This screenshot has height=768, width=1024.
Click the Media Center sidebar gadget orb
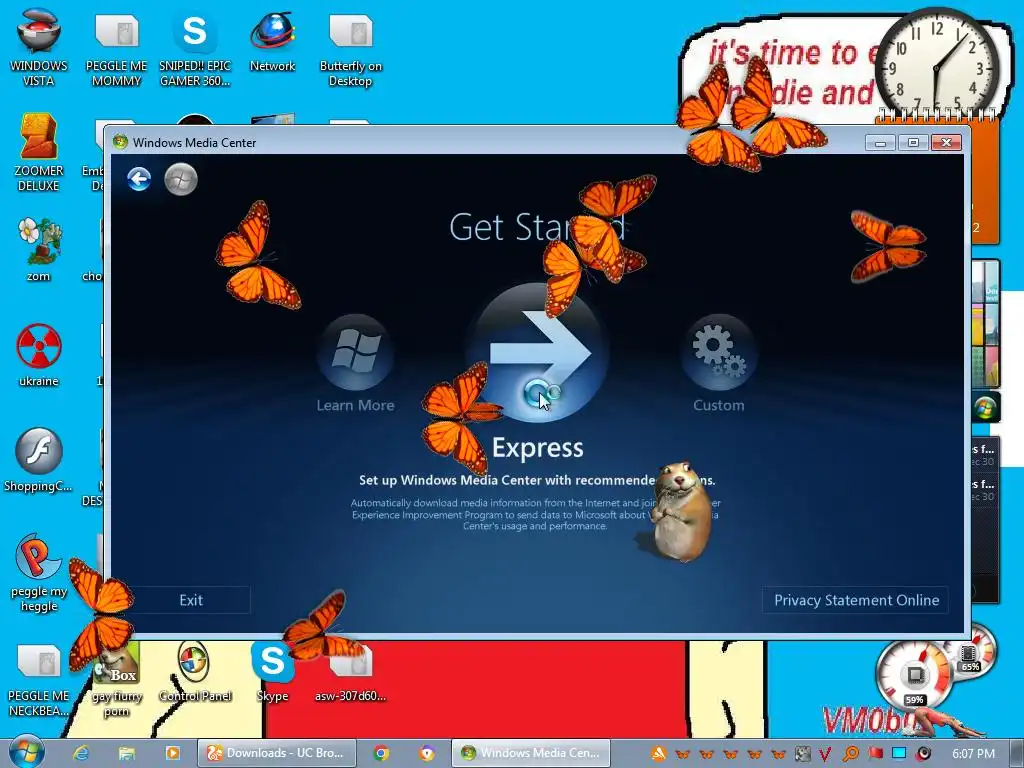(x=985, y=409)
